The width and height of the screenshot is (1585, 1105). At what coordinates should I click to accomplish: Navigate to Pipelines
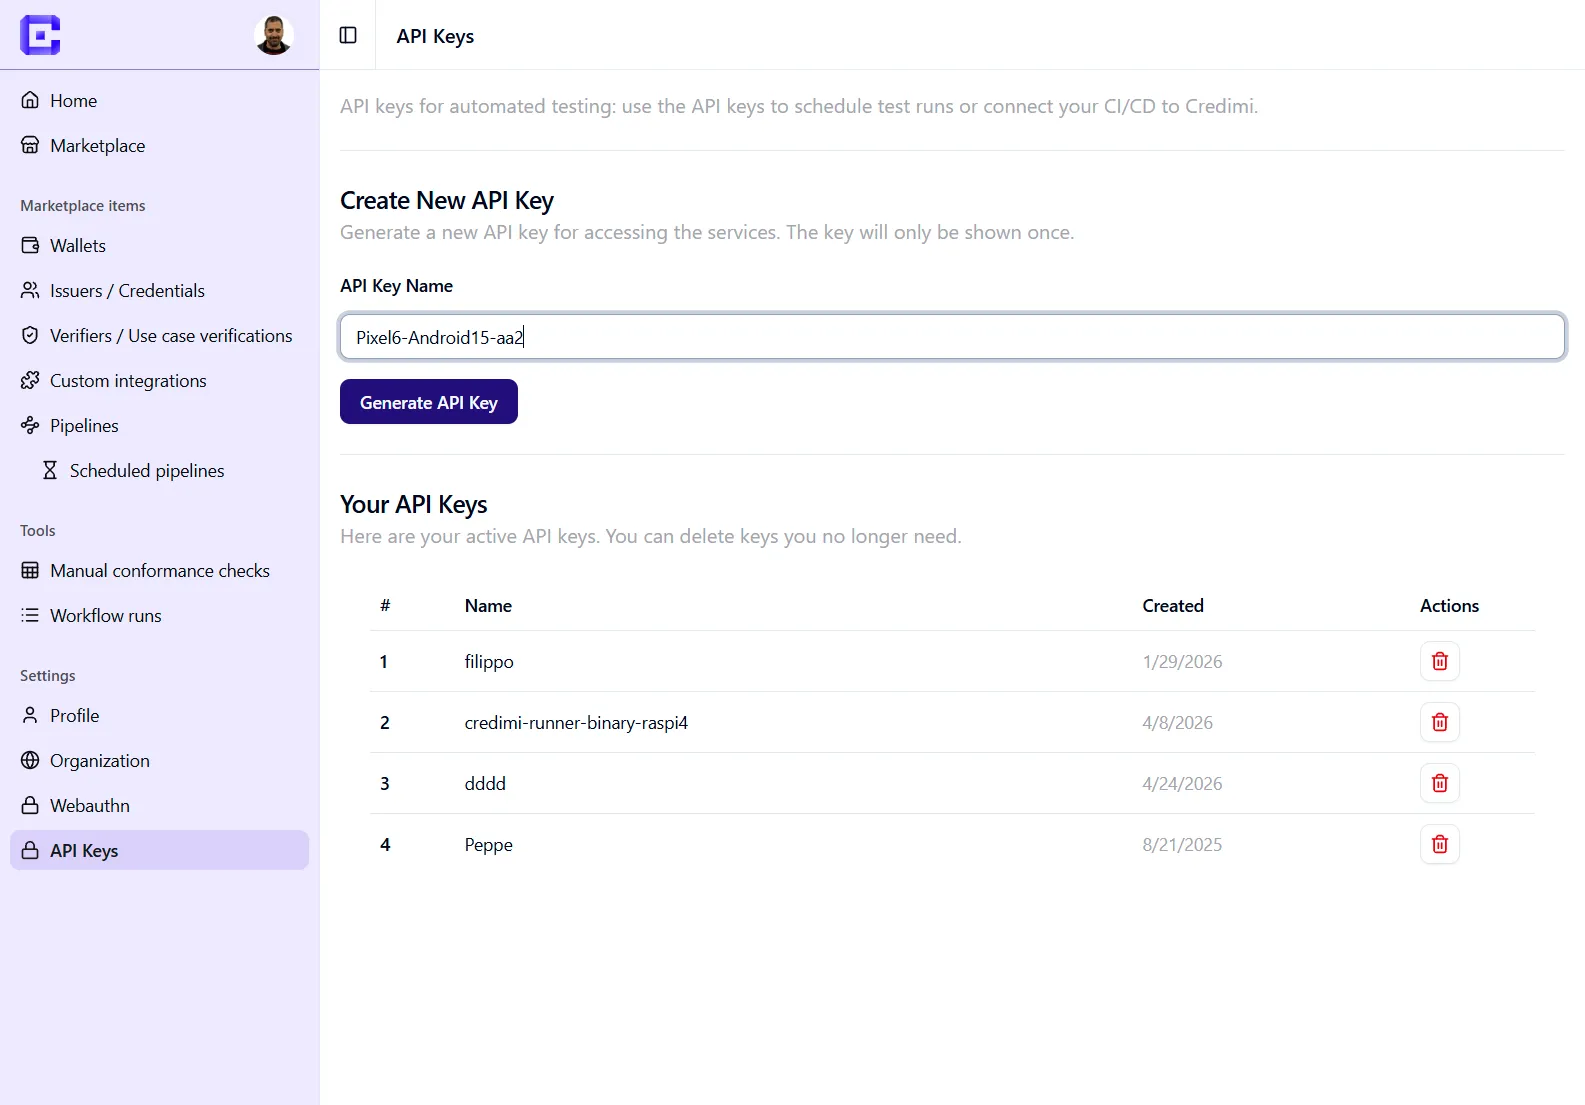point(159,425)
